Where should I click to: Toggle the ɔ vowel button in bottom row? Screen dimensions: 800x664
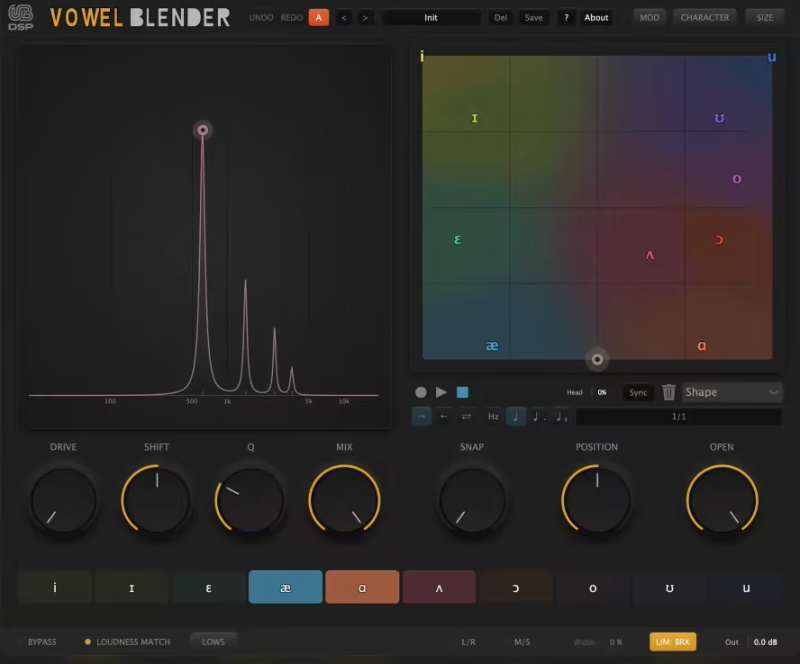[x=516, y=587]
